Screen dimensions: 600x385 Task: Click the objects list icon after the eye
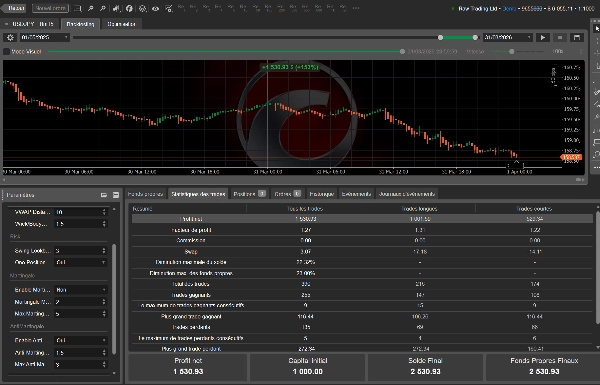[x=168, y=8]
